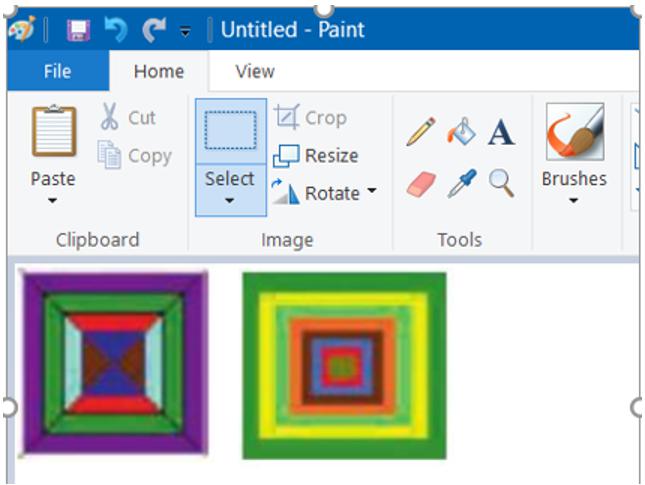The width and height of the screenshot is (645, 485).
Task: Open the Select dropdown arrow
Action: coord(230,201)
